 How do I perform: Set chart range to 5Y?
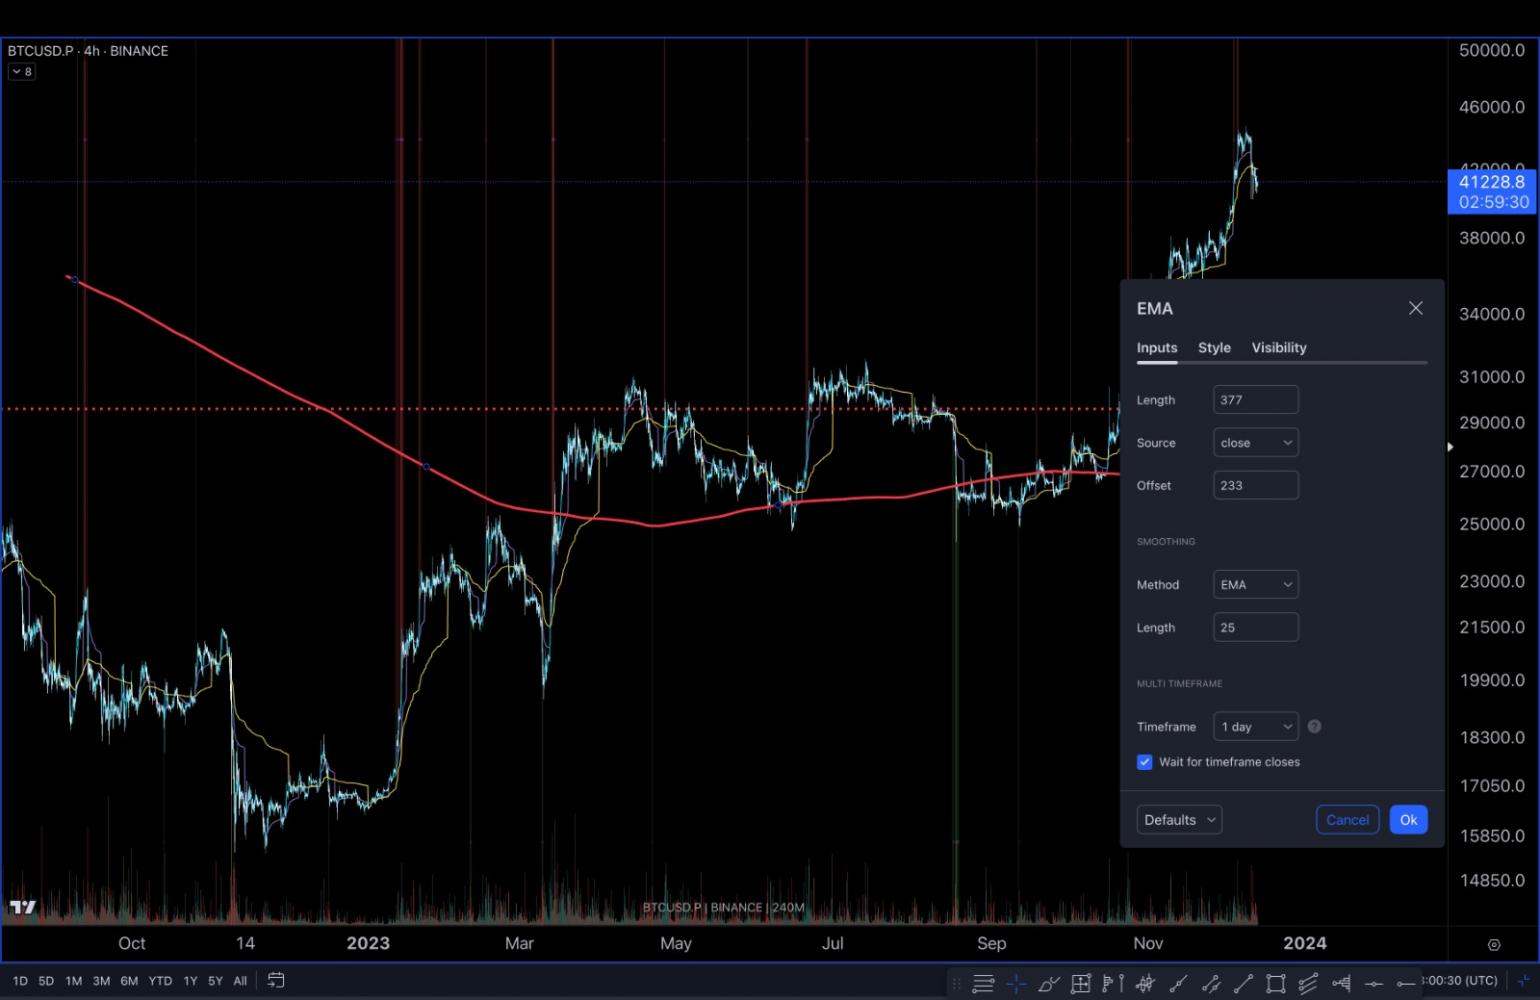pyautogui.click(x=215, y=981)
